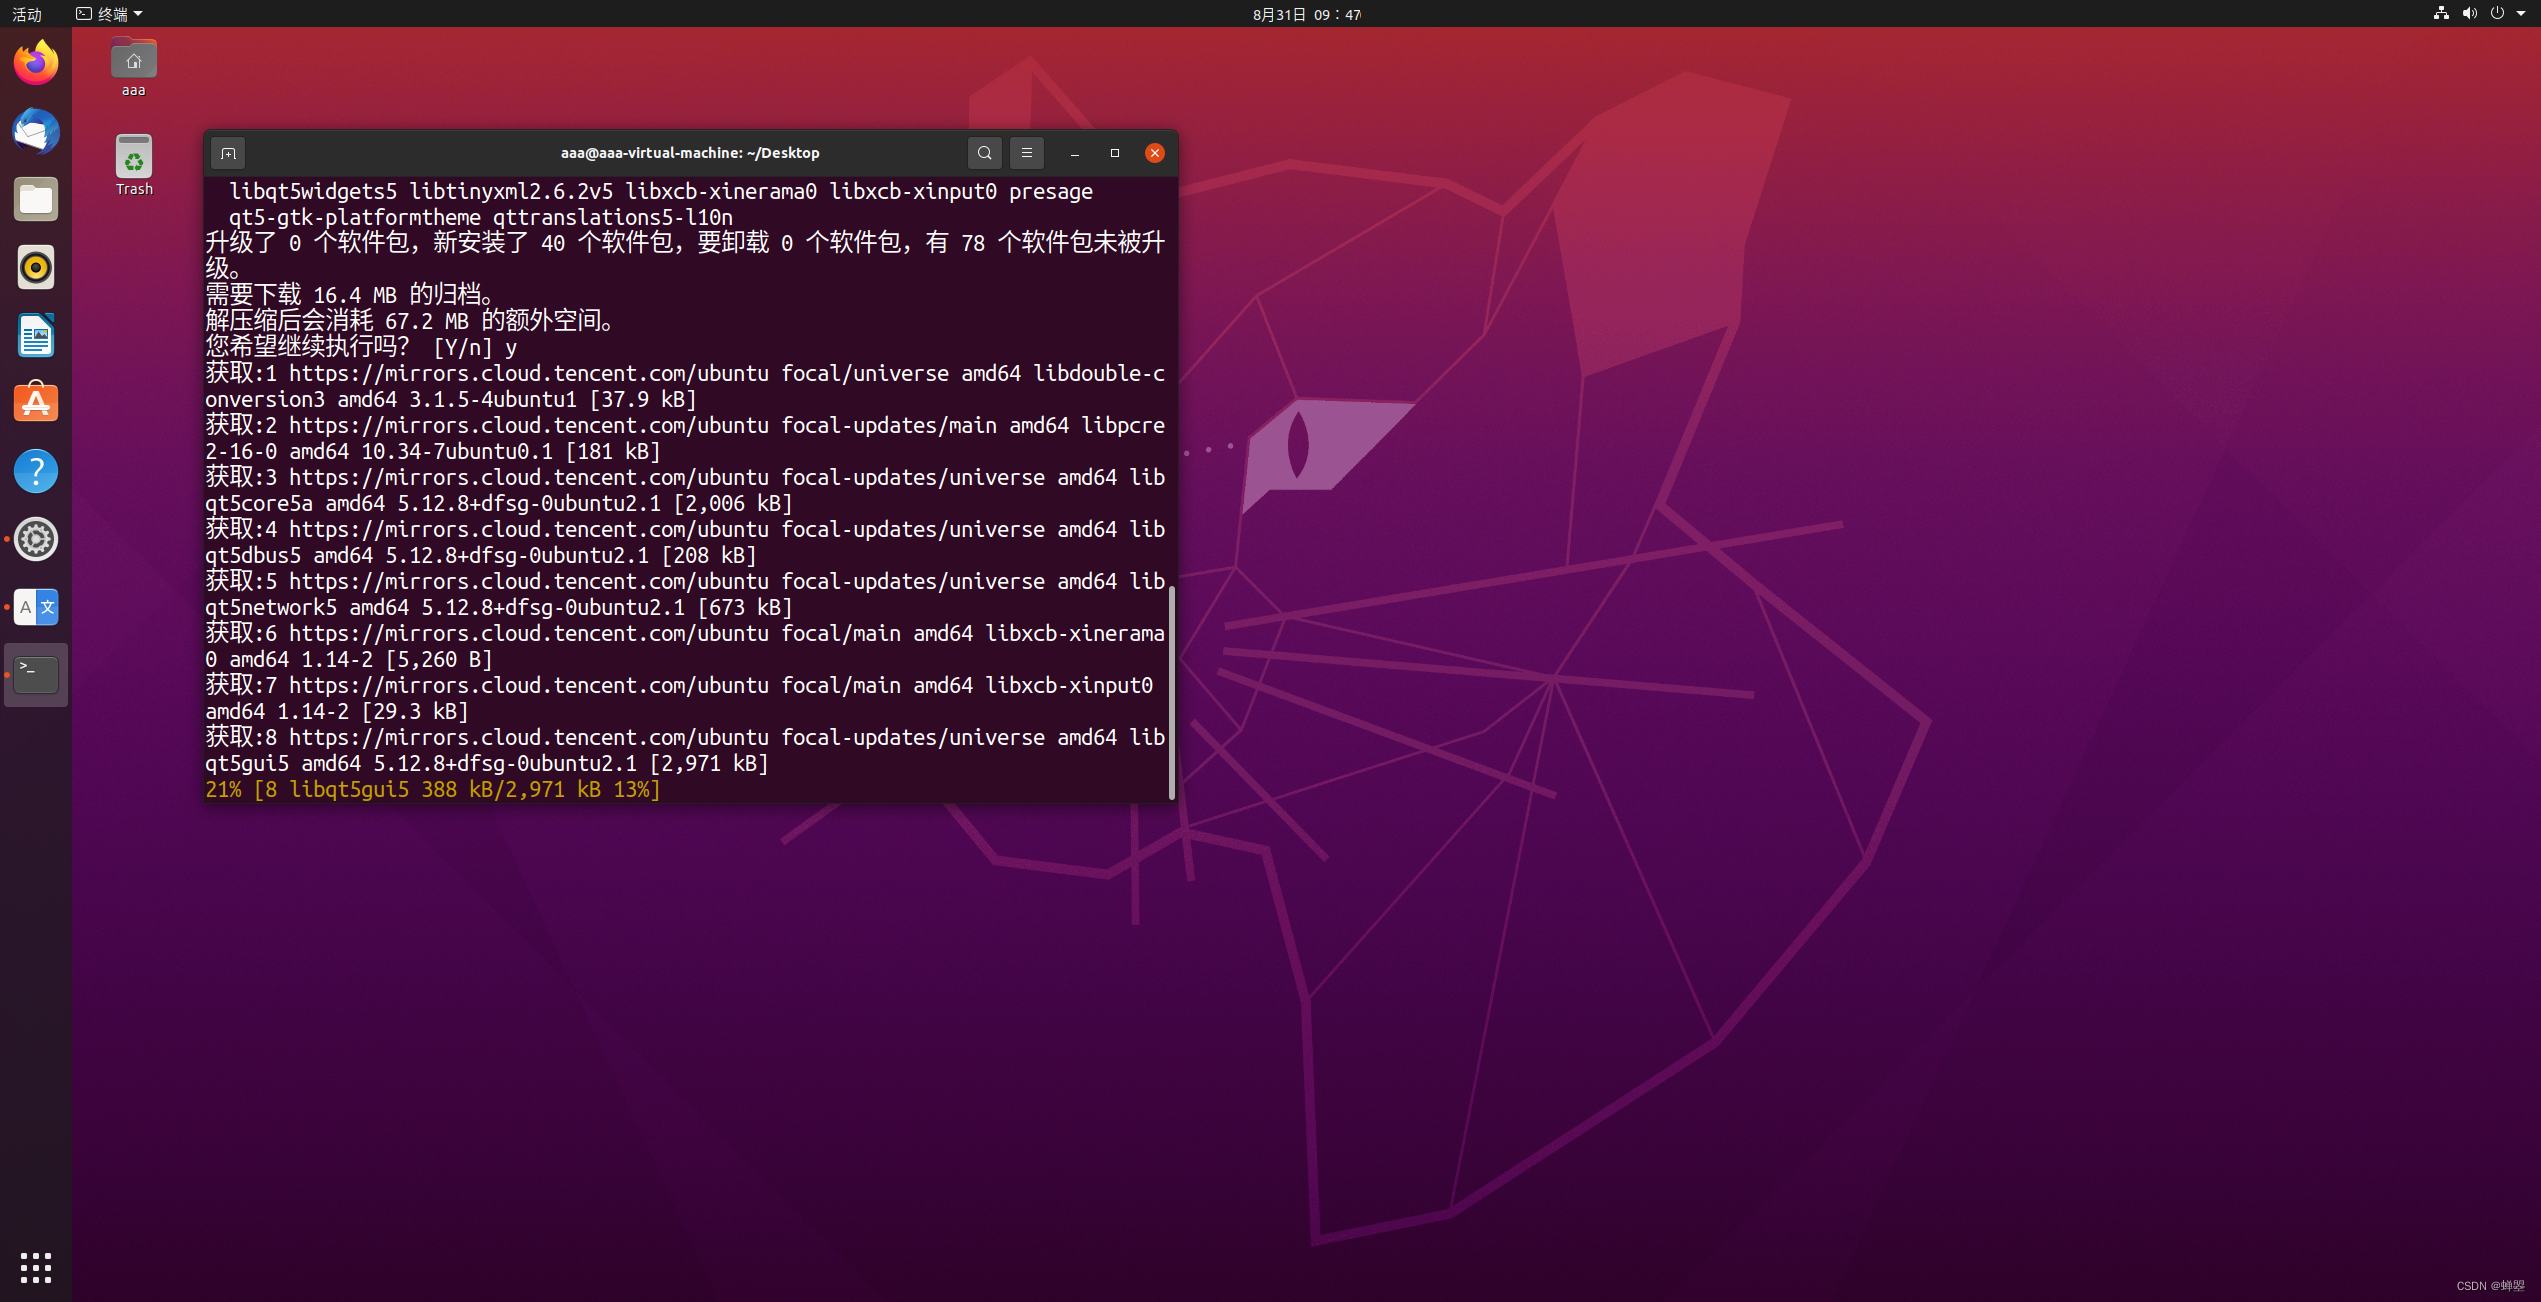The height and width of the screenshot is (1302, 2541).
Task: Select the Trash desktop icon
Action: [x=134, y=165]
